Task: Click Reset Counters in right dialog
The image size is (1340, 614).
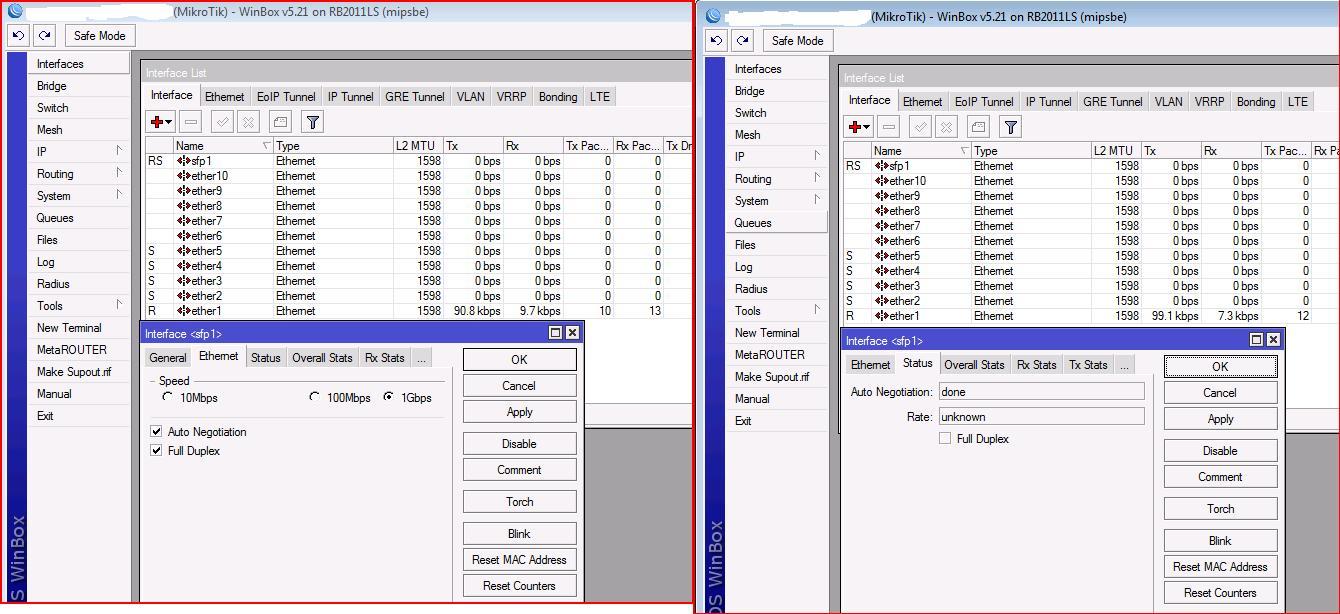Action: (x=1220, y=593)
